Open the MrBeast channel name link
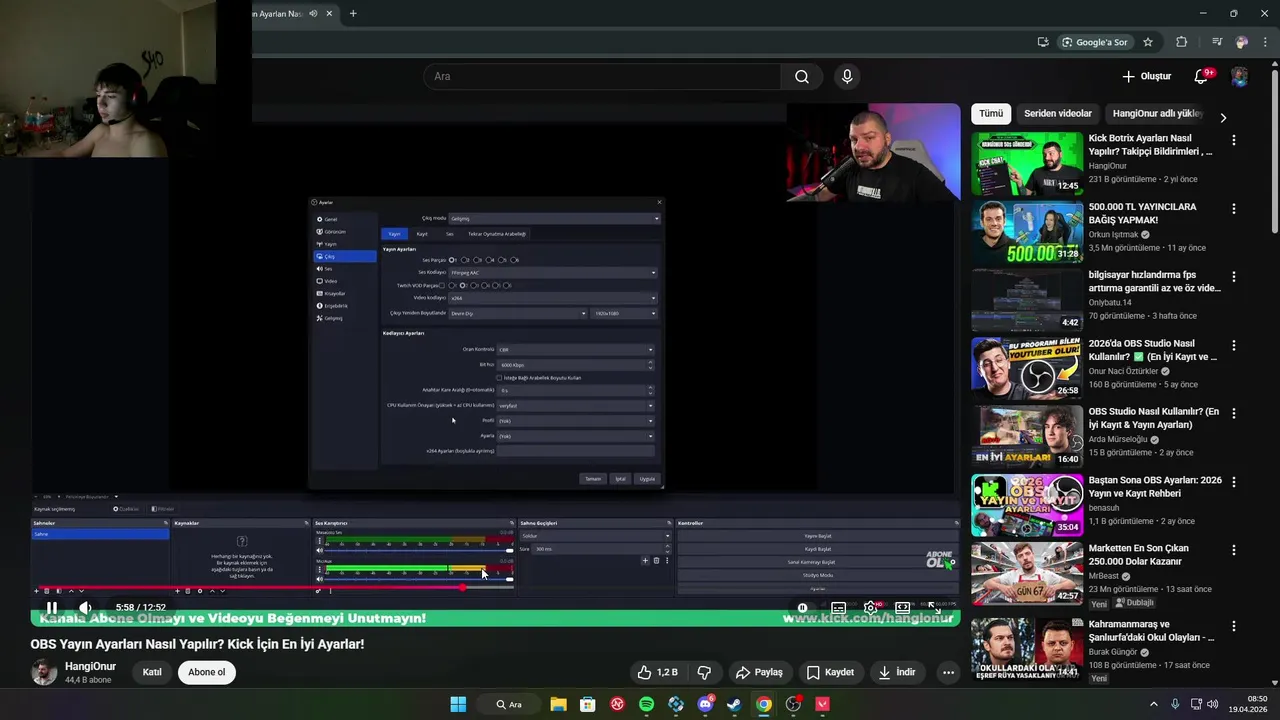This screenshot has width=1280, height=720. 1104,576
